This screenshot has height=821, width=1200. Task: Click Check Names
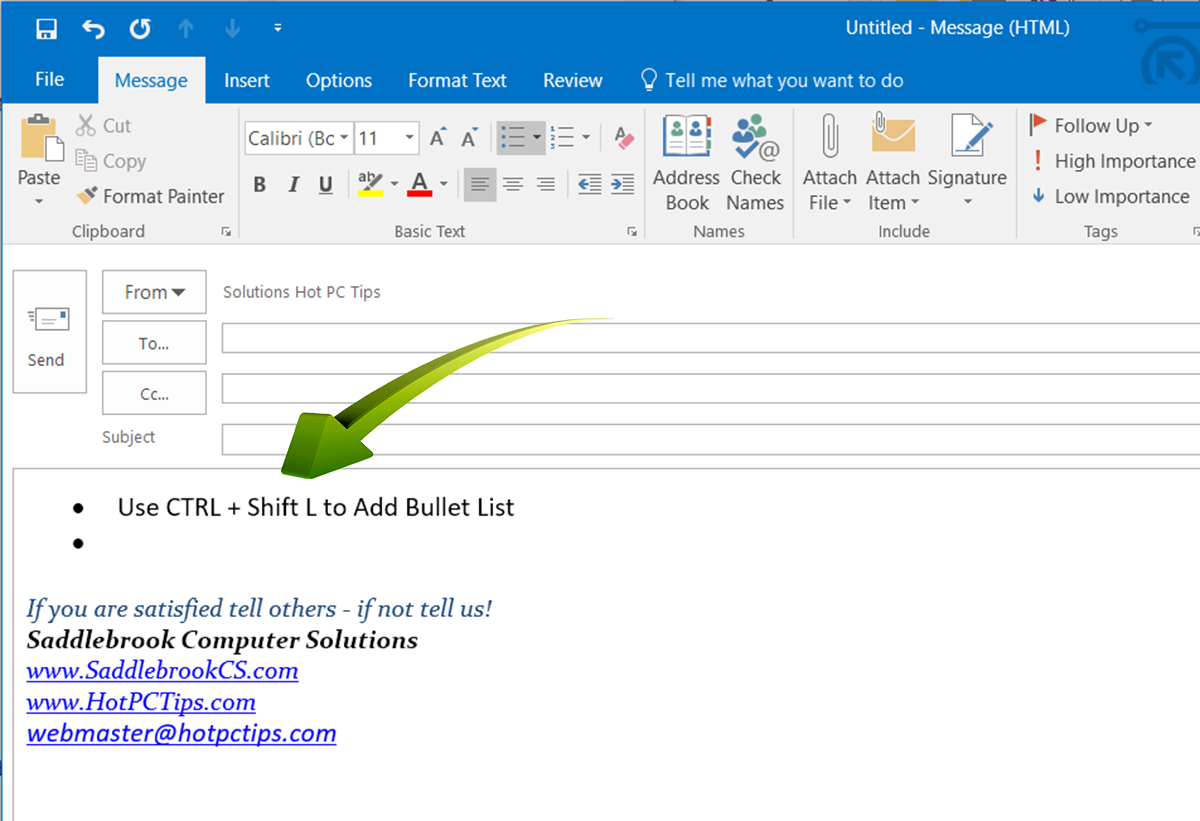[x=755, y=162]
